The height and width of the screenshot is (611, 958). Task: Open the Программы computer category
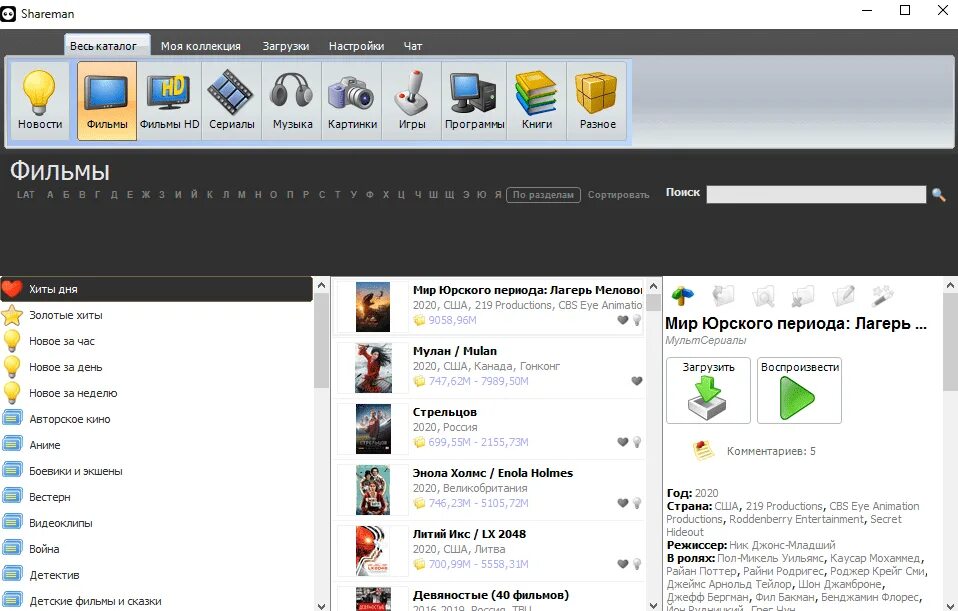(474, 101)
